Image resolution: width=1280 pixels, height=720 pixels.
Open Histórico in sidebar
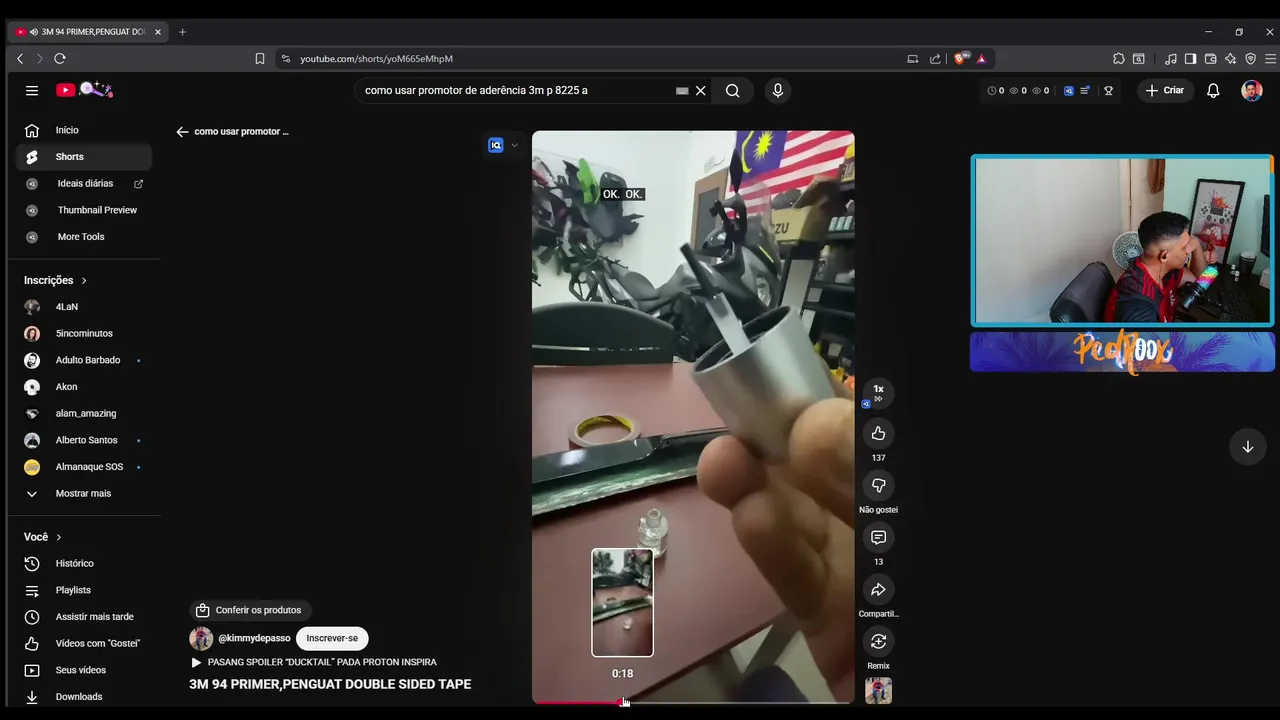tap(84, 563)
